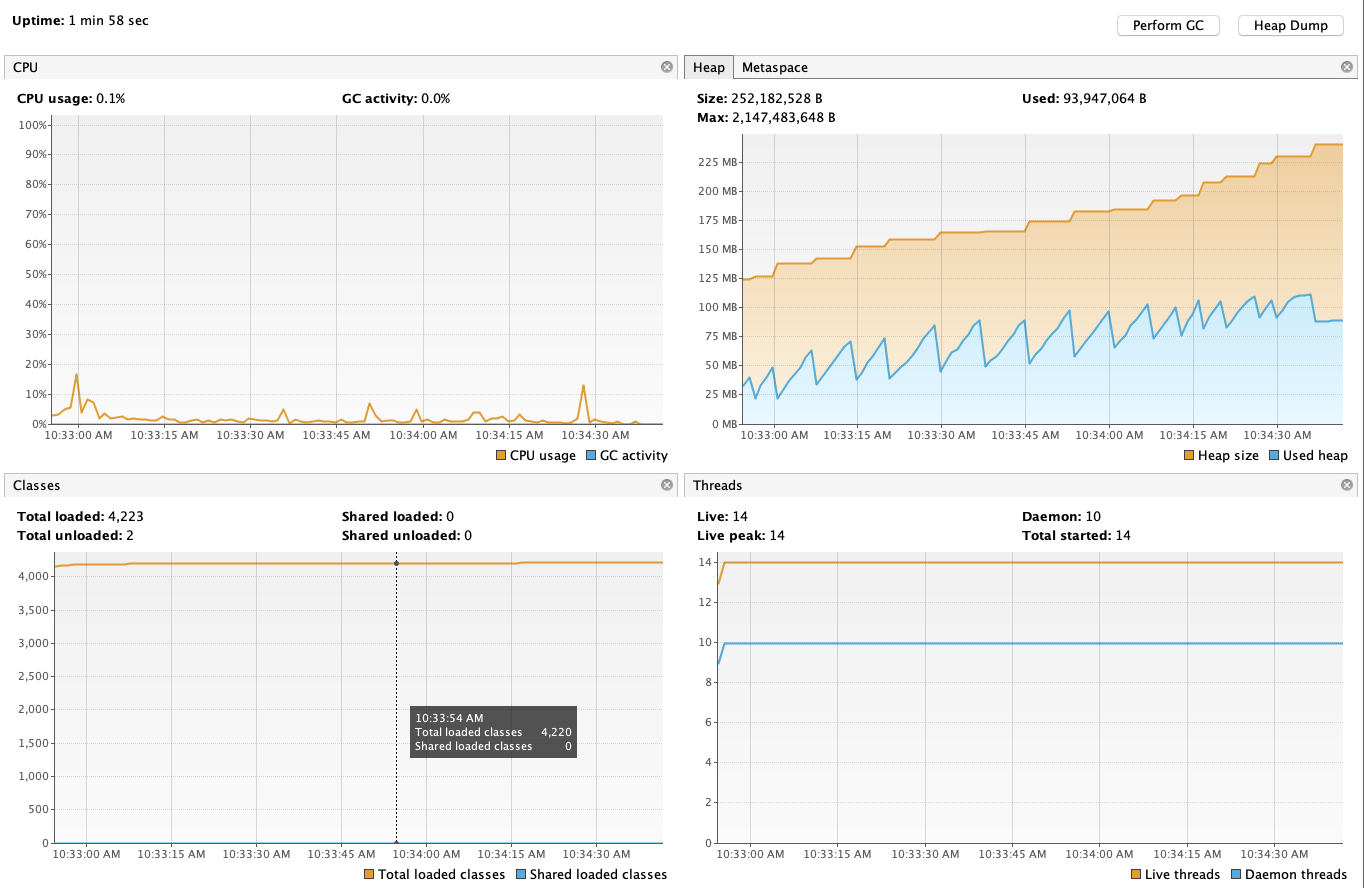Click the Shared loaded classes legend swatch
Viewport: 1364px width, 888px height.
tap(521, 874)
